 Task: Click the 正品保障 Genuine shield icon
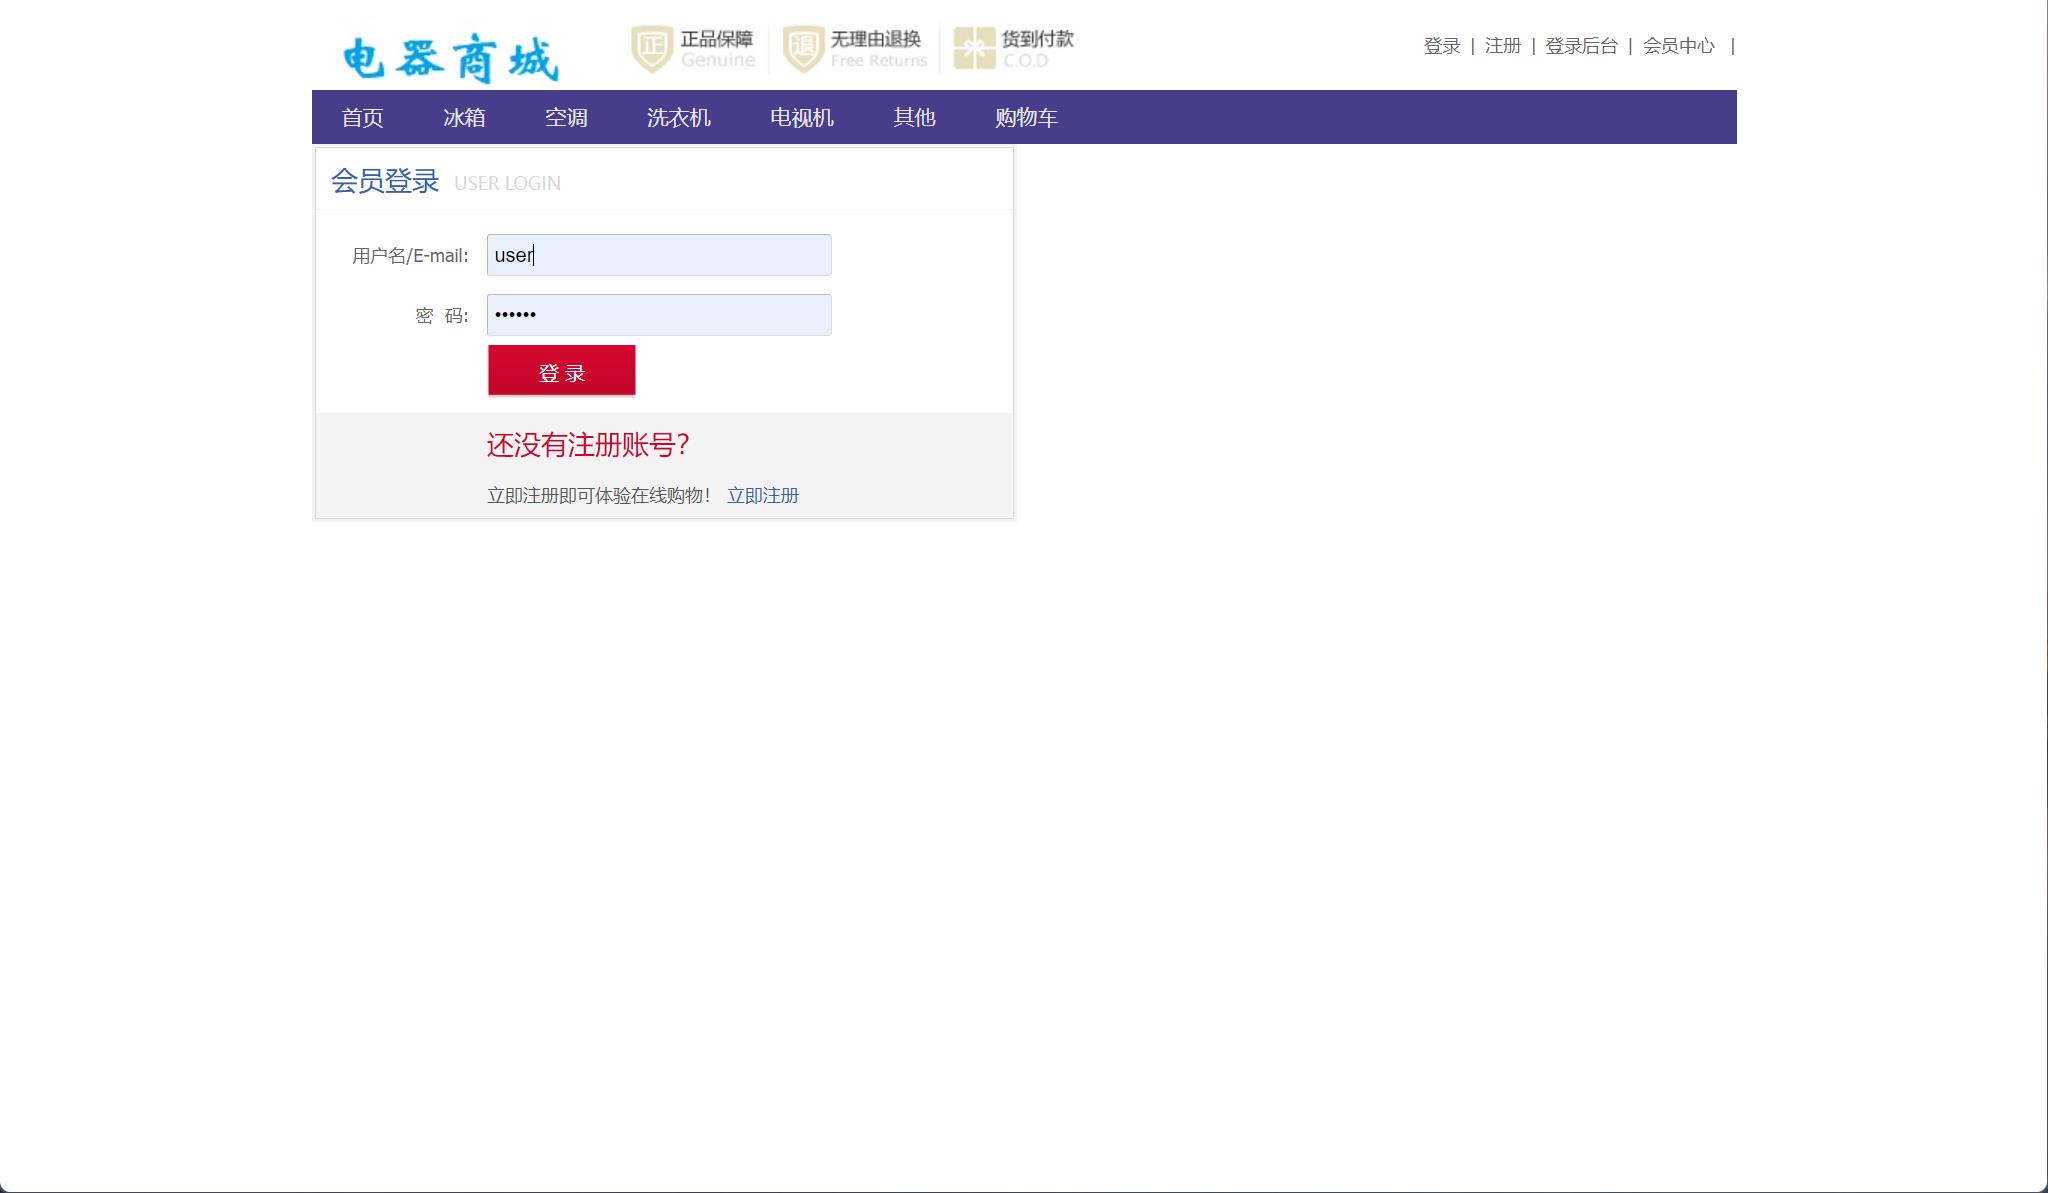click(x=651, y=46)
